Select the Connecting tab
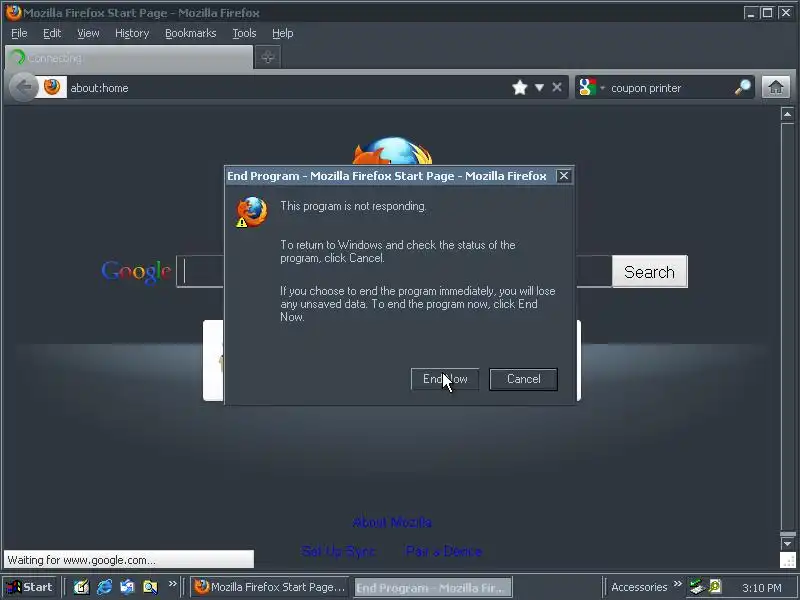 [x=129, y=58]
